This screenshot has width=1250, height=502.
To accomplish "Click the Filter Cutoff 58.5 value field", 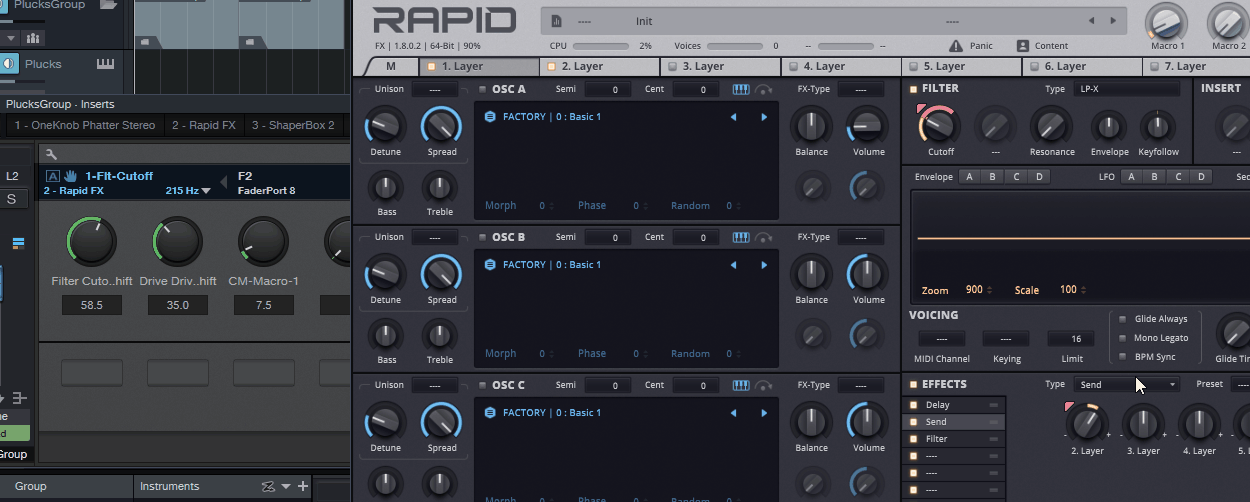I will [92, 305].
